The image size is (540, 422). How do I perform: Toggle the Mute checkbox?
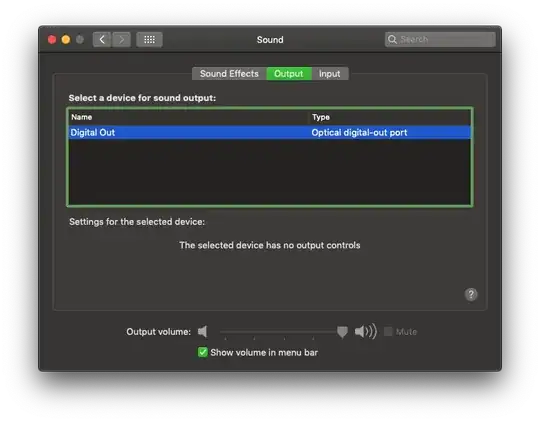[388, 331]
